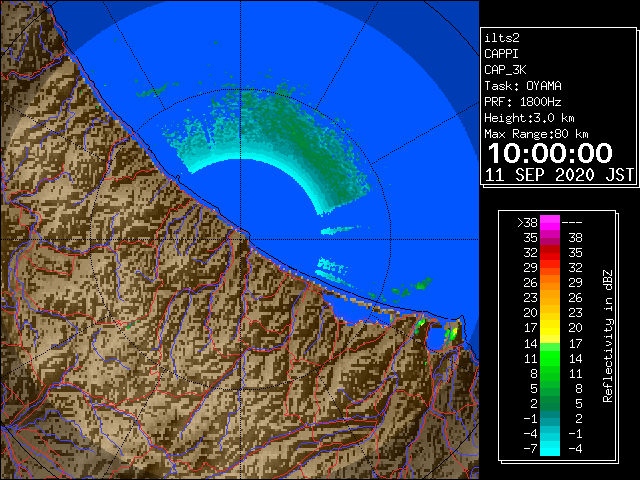Click the "CAPPI" product label
Screen dimensions: 640x480
pyautogui.click(x=501, y=54)
